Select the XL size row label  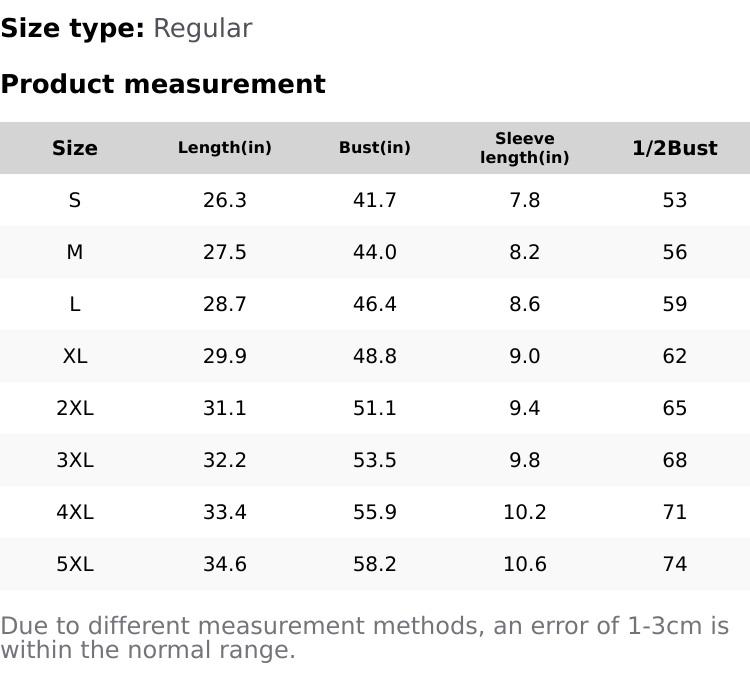(75, 356)
